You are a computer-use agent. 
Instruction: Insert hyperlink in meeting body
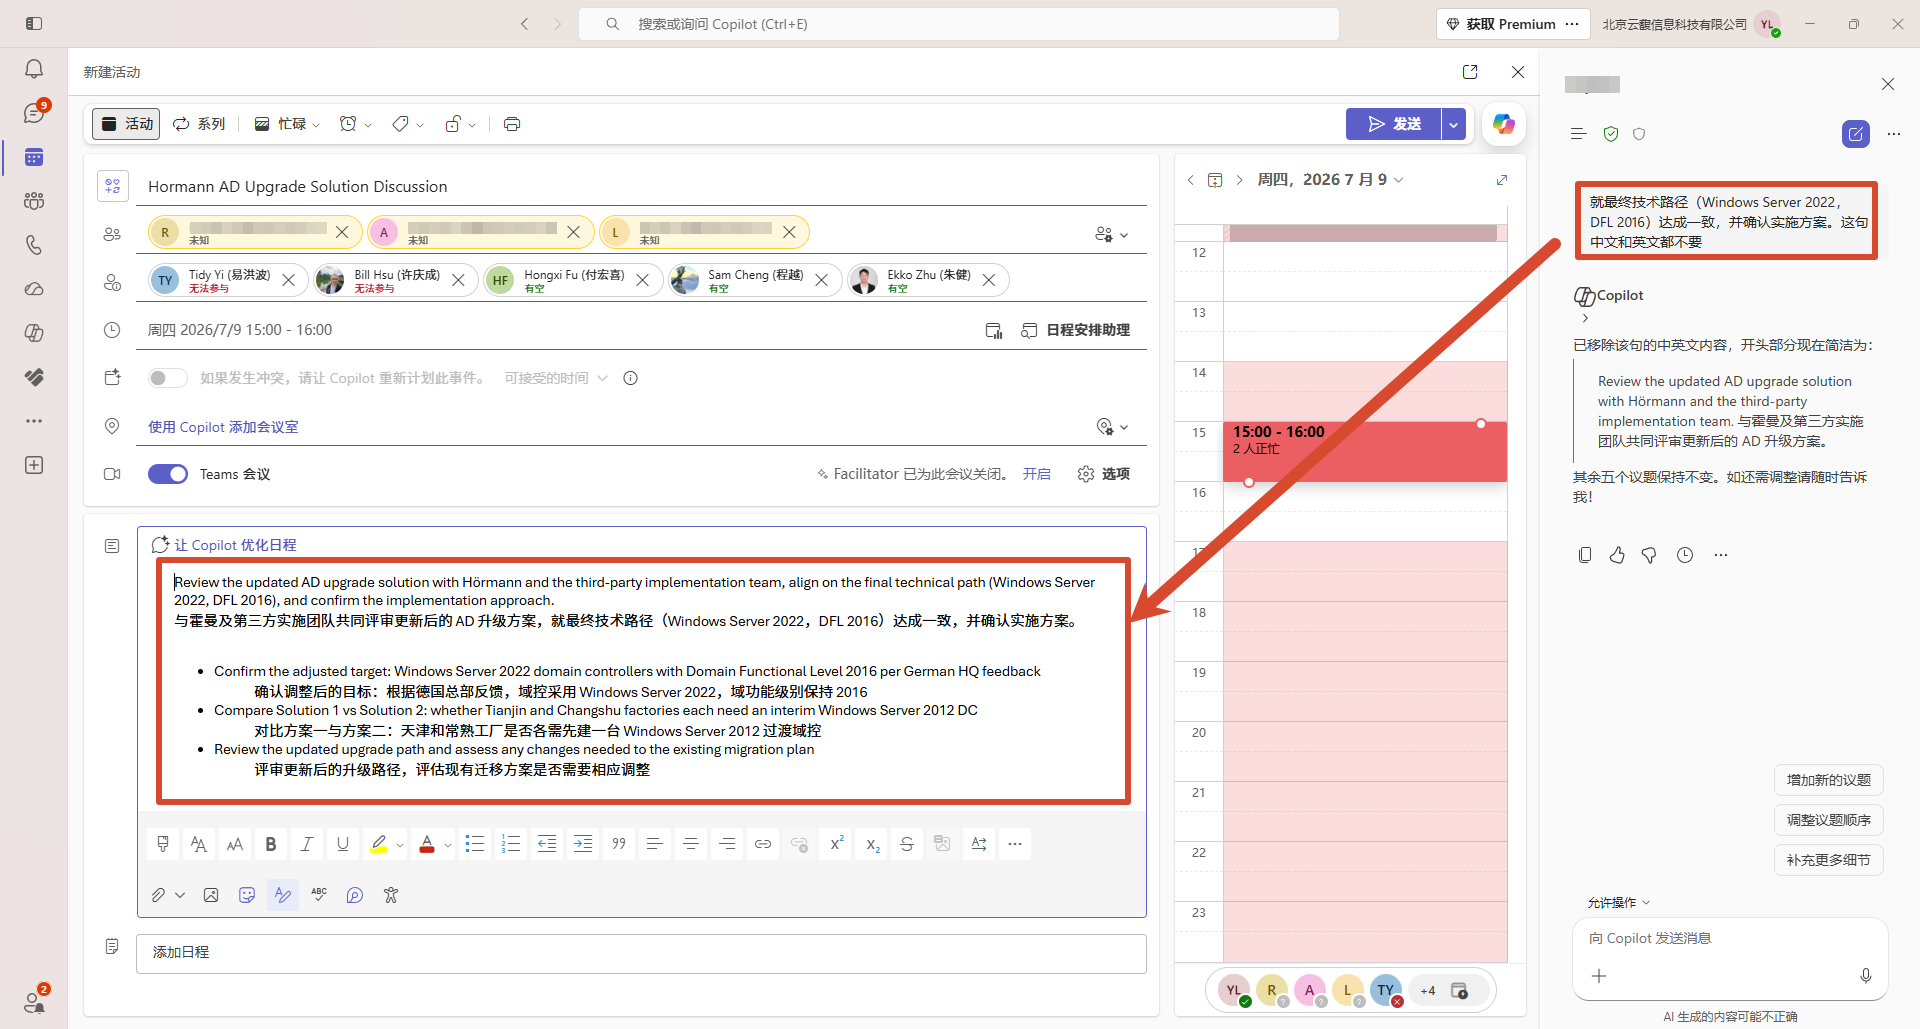[763, 844]
